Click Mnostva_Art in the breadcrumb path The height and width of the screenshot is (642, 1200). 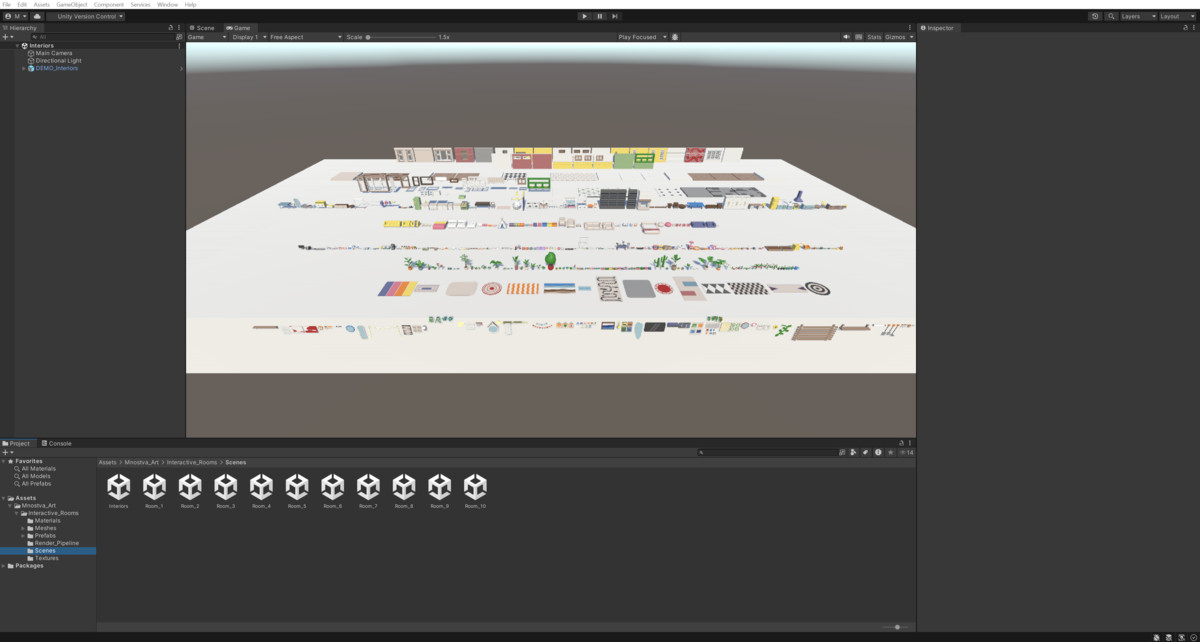tap(143, 462)
